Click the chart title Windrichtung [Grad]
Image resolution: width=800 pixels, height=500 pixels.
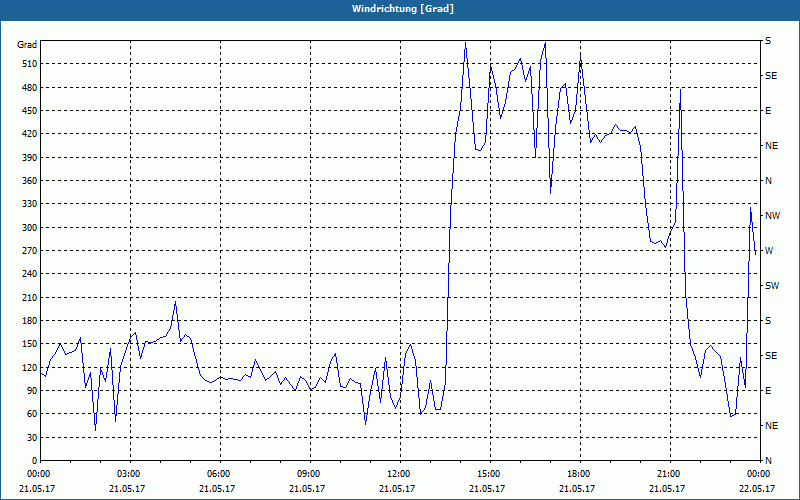pos(403,9)
